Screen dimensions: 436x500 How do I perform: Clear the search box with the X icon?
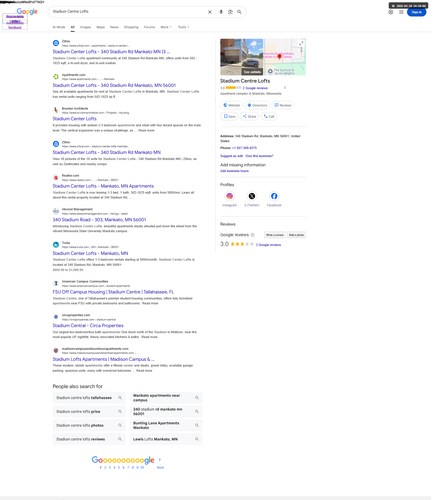tap(210, 12)
